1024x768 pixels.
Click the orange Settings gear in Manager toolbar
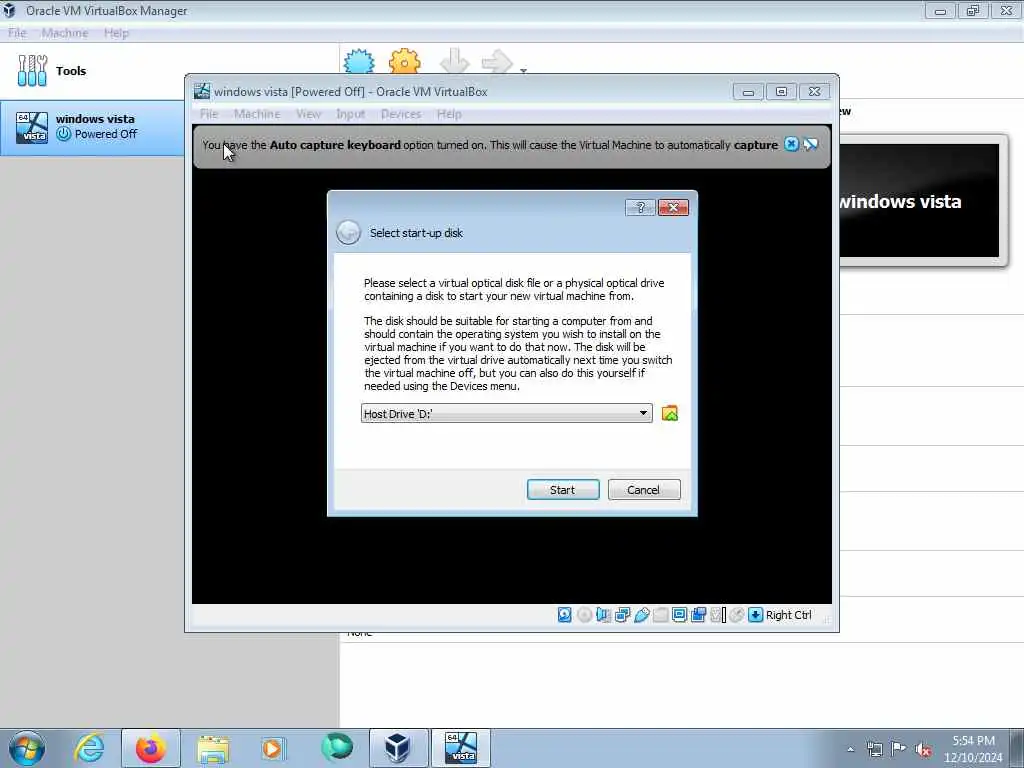pyautogui.click(x=404, y=62)
